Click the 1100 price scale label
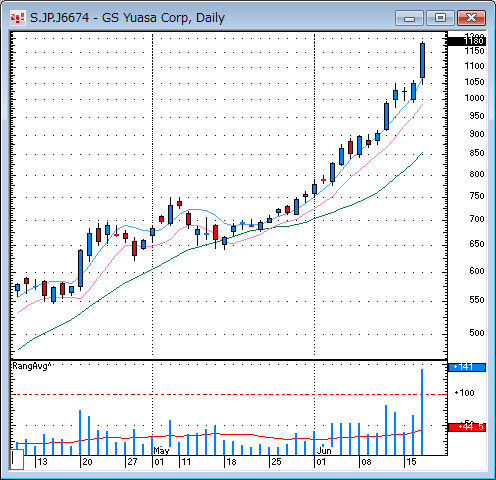Screen dimensions: 496x480 pos(474,66)
